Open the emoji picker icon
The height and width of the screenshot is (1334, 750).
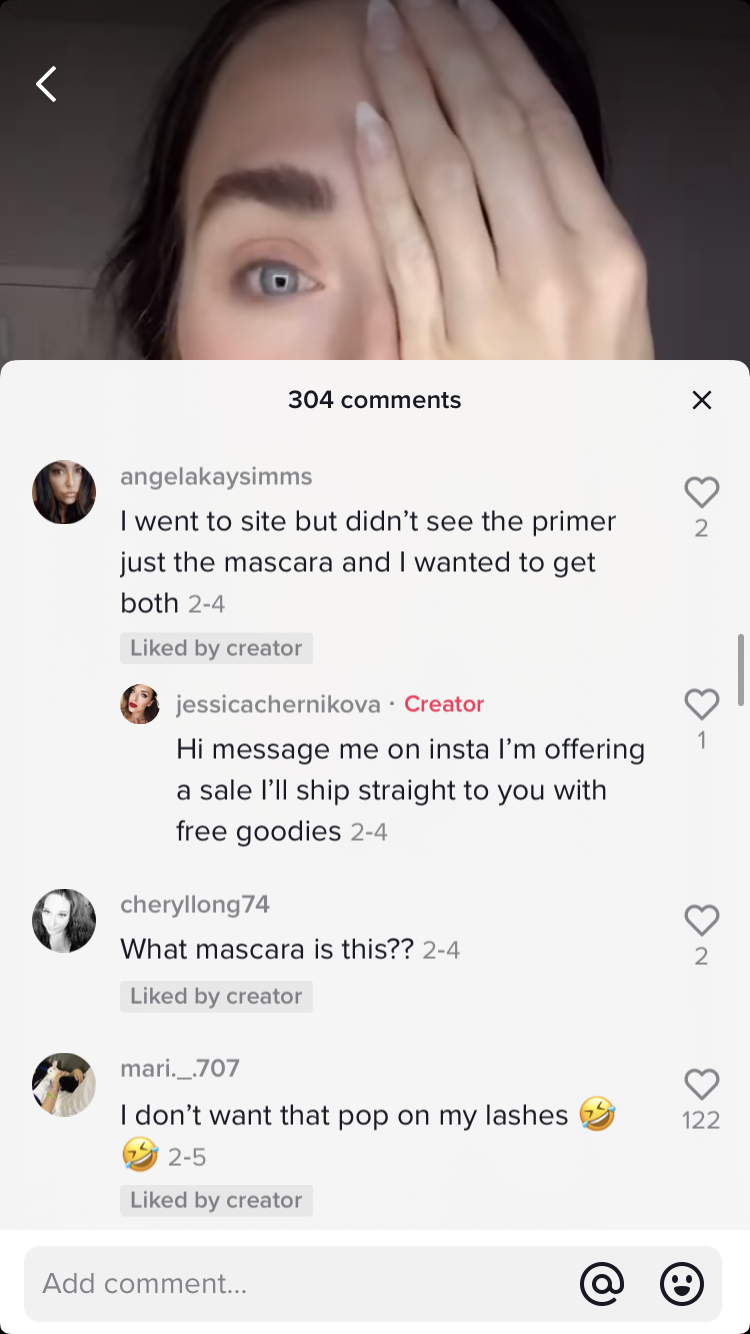[682, 1283]
